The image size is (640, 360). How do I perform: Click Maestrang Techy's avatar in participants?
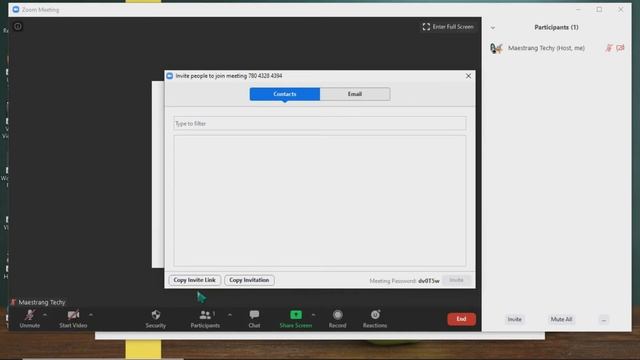click(x=496, y=48)
